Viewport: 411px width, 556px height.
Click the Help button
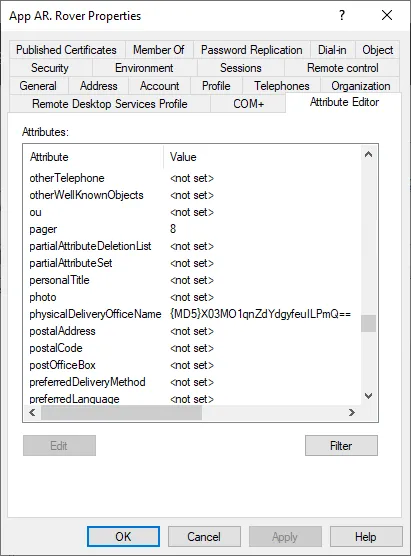coord(366,536)
